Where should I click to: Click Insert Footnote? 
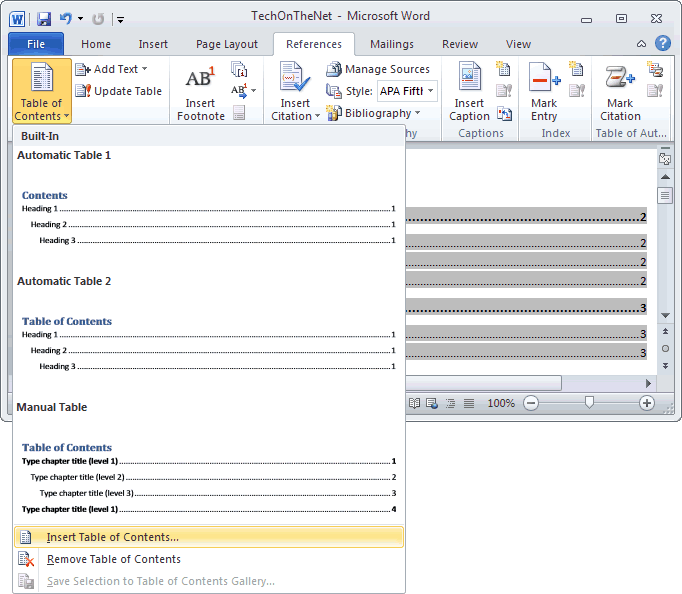201,91
